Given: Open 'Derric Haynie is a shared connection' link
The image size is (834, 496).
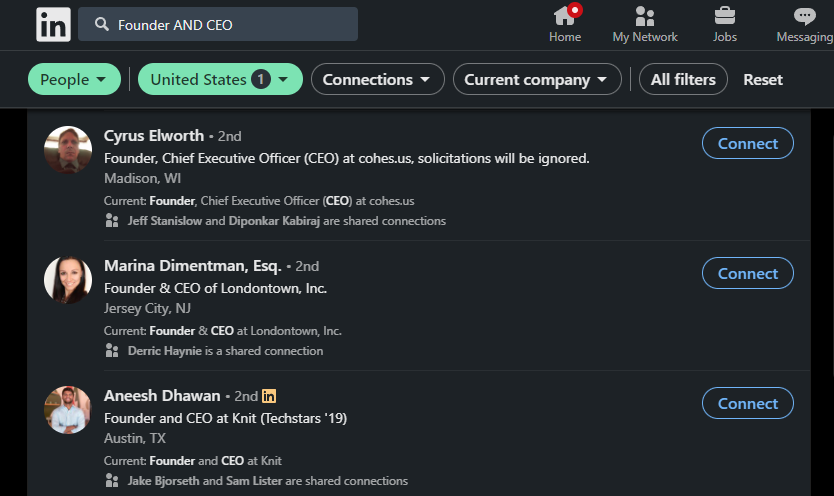Looking at the screenshot, I should coord(226,351).
